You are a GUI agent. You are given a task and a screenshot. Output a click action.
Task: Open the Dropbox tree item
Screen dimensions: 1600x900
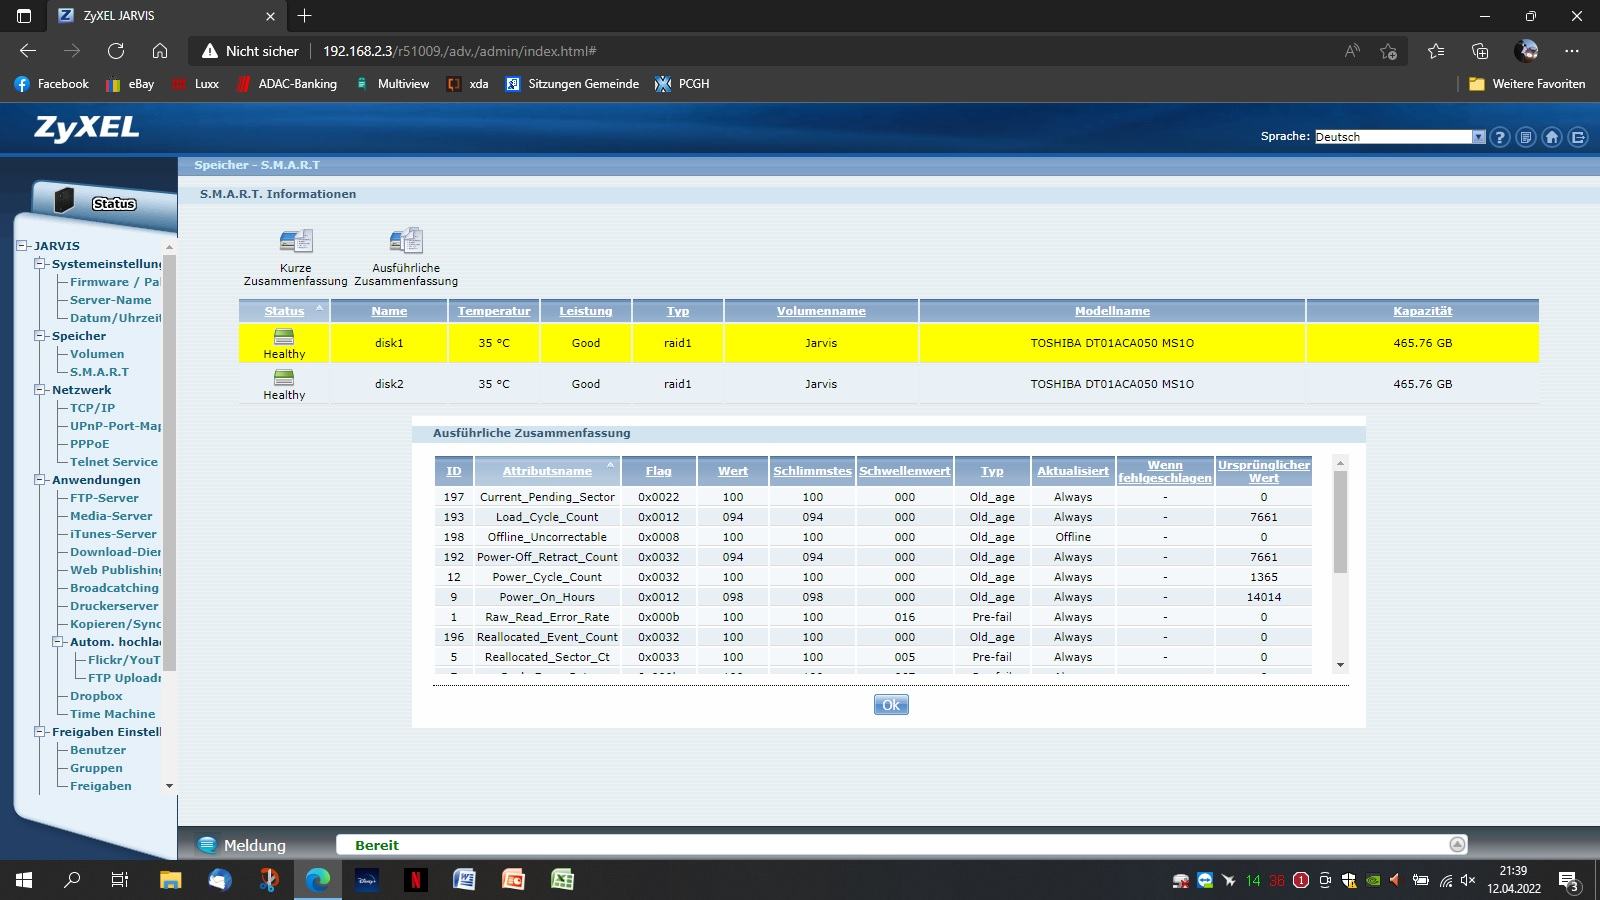pos(96,696)
